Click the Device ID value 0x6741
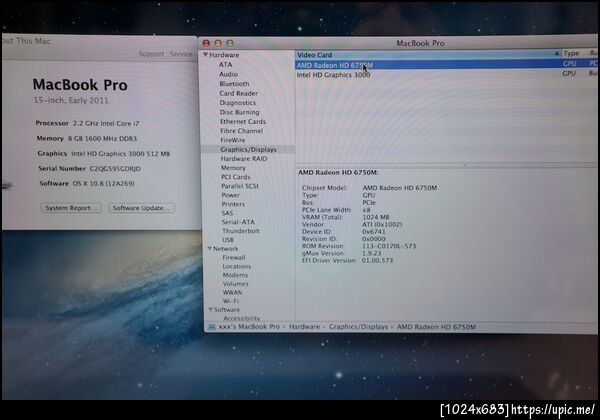 (x=374, y=231)
